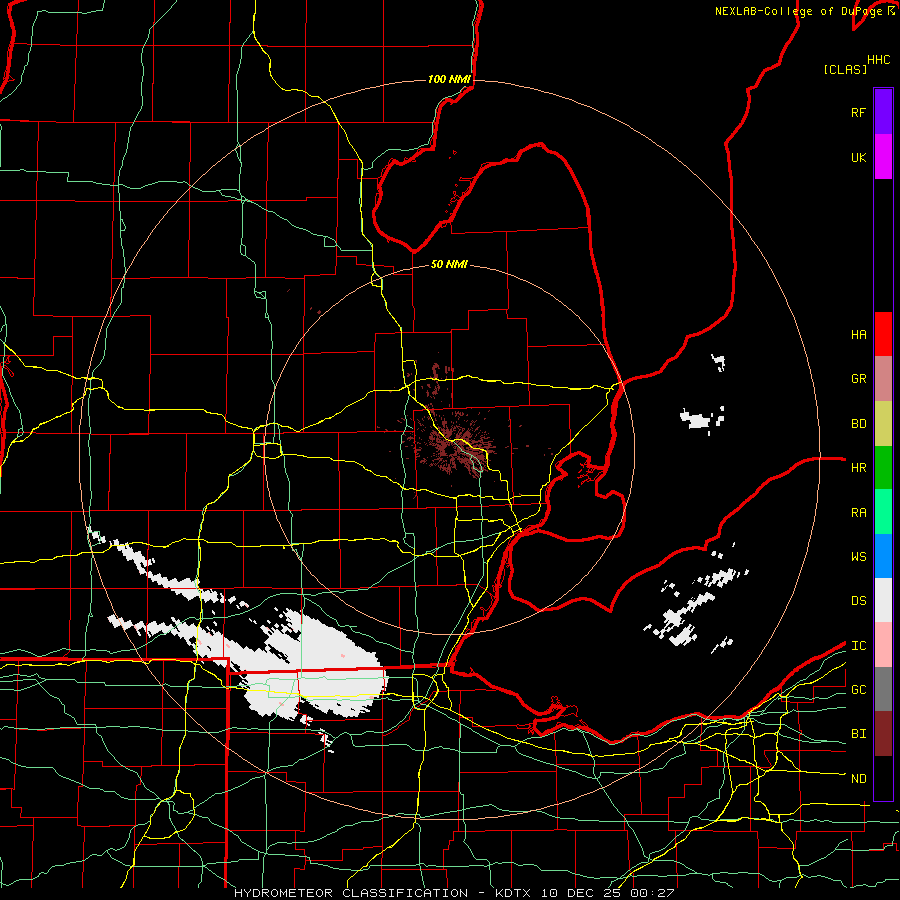Screen dimensions: 900x900
Task: Click the BD legend label
Action: pos(858,424)
